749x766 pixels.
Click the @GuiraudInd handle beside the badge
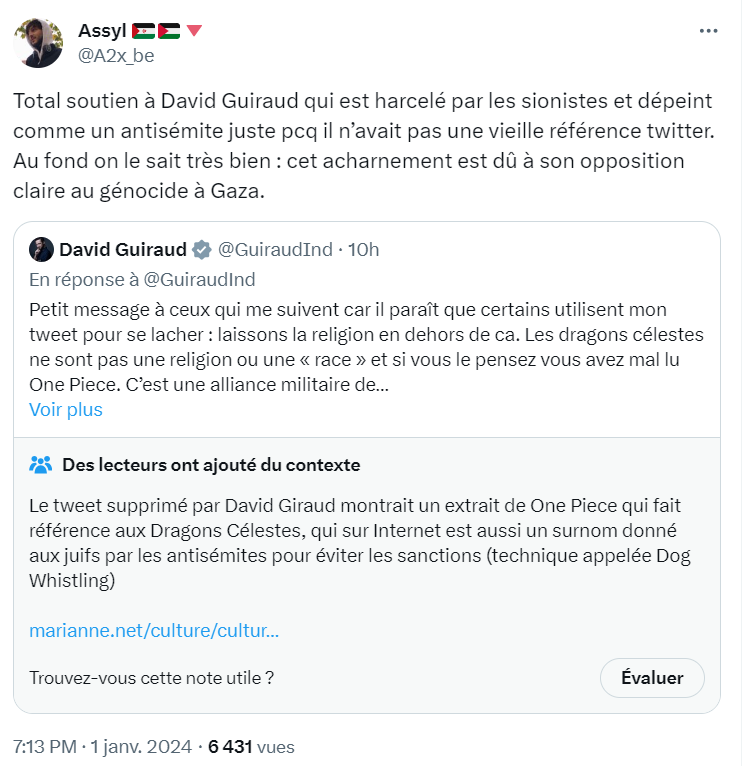coord(275,249)
